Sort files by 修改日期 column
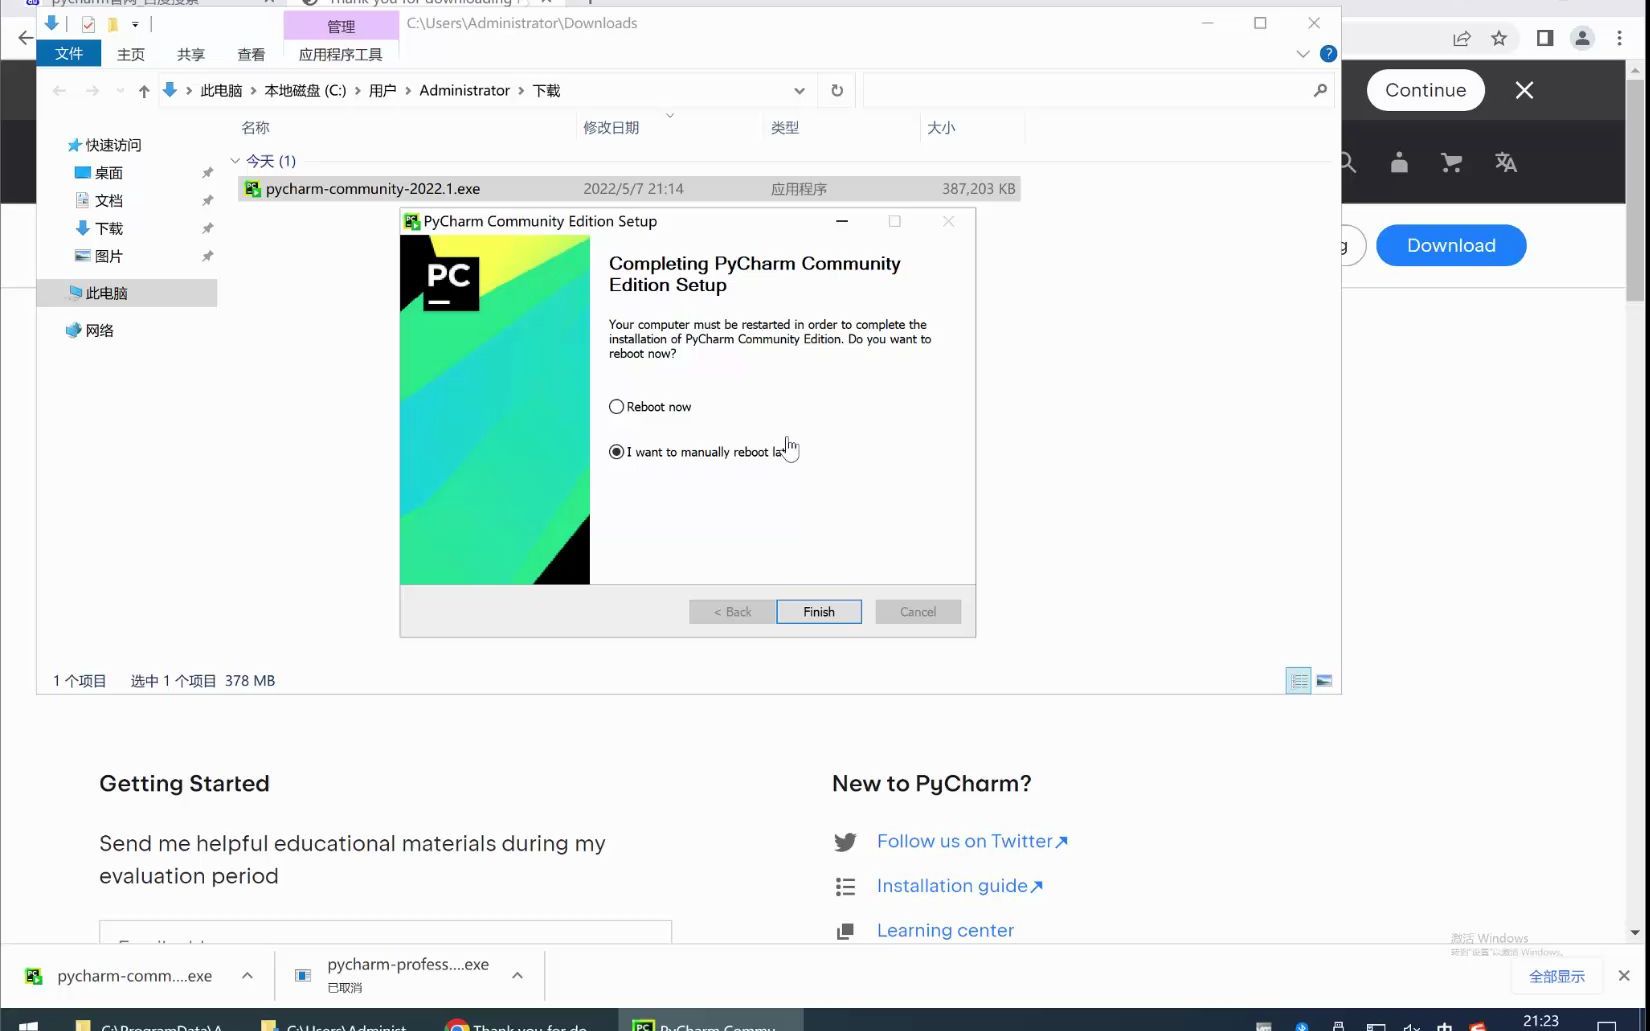 pos(611,128)
